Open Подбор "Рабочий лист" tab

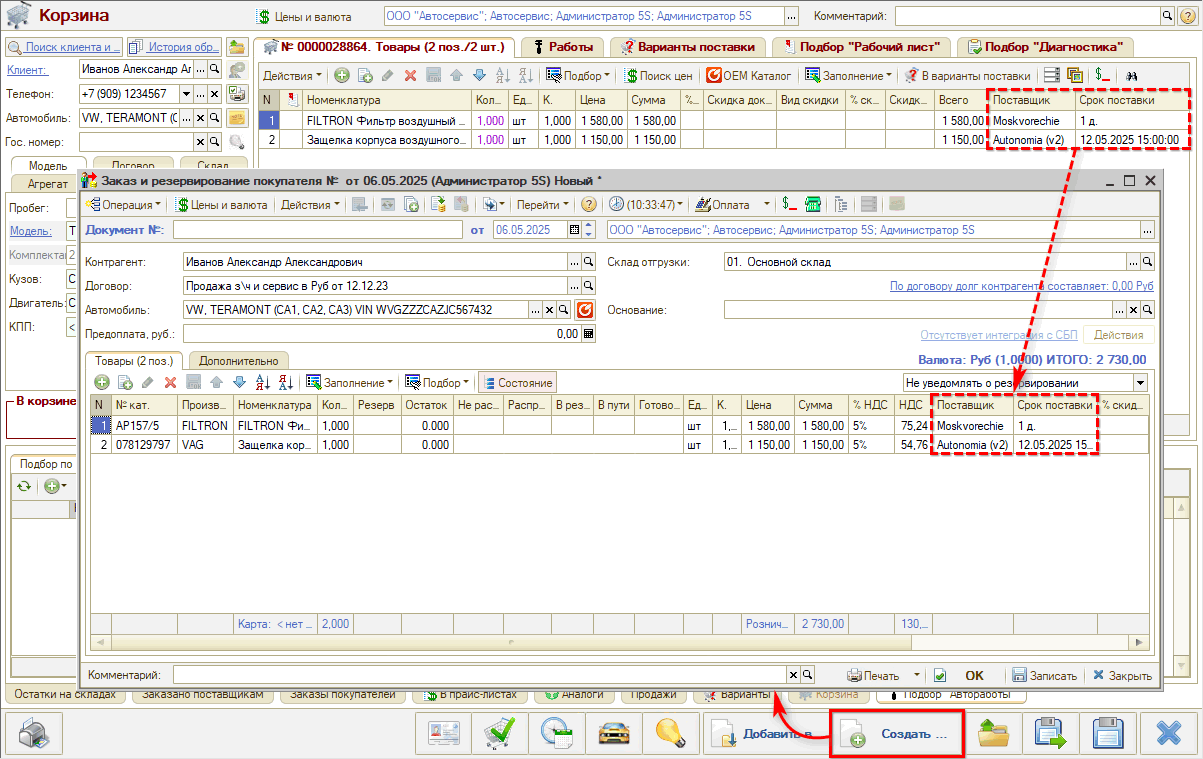tap(862, 47)
